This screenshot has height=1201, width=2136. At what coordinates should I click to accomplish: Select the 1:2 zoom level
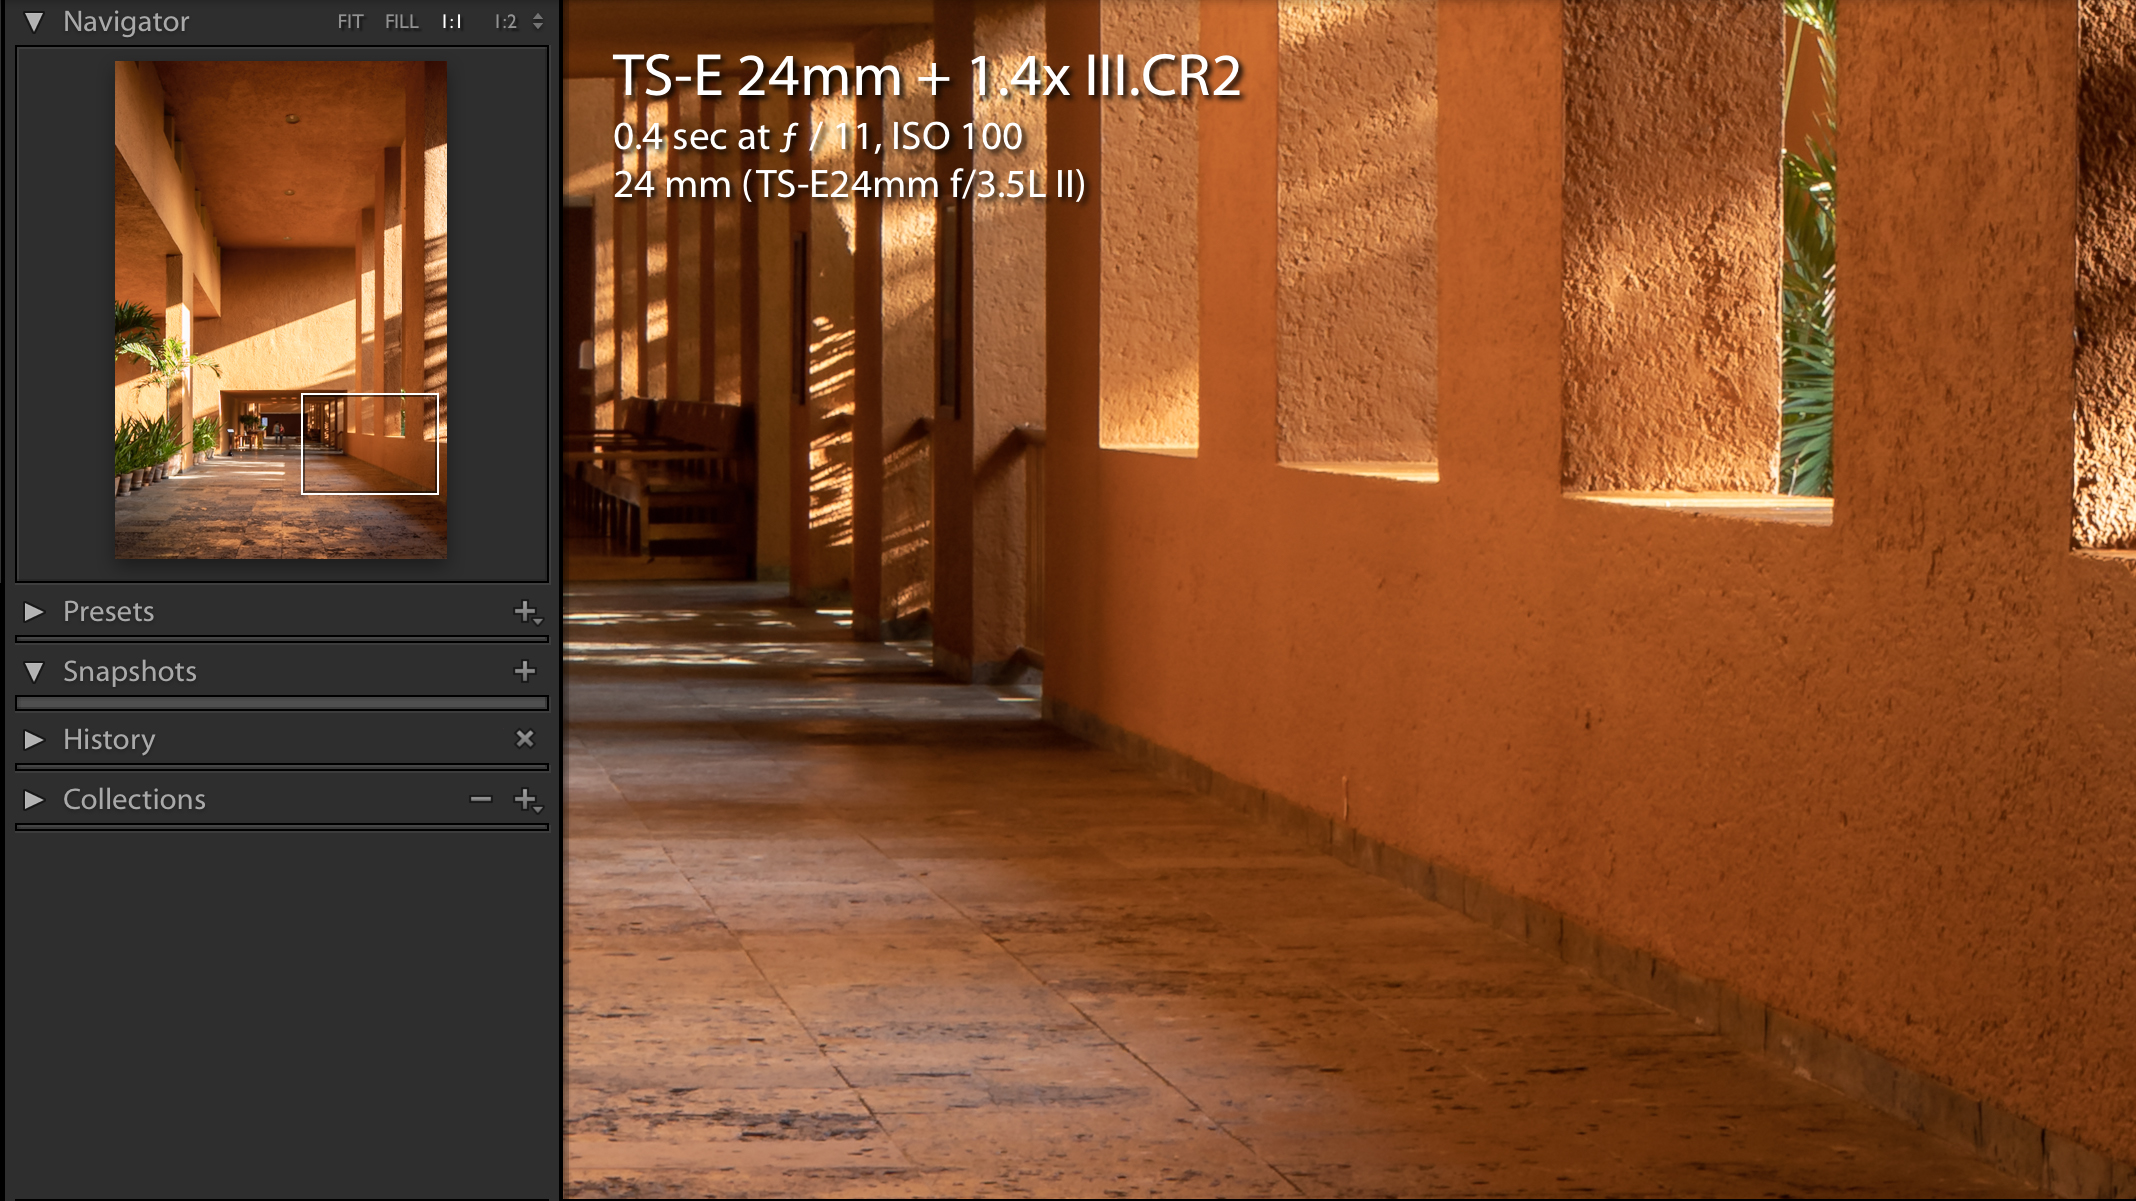point(505,22)
